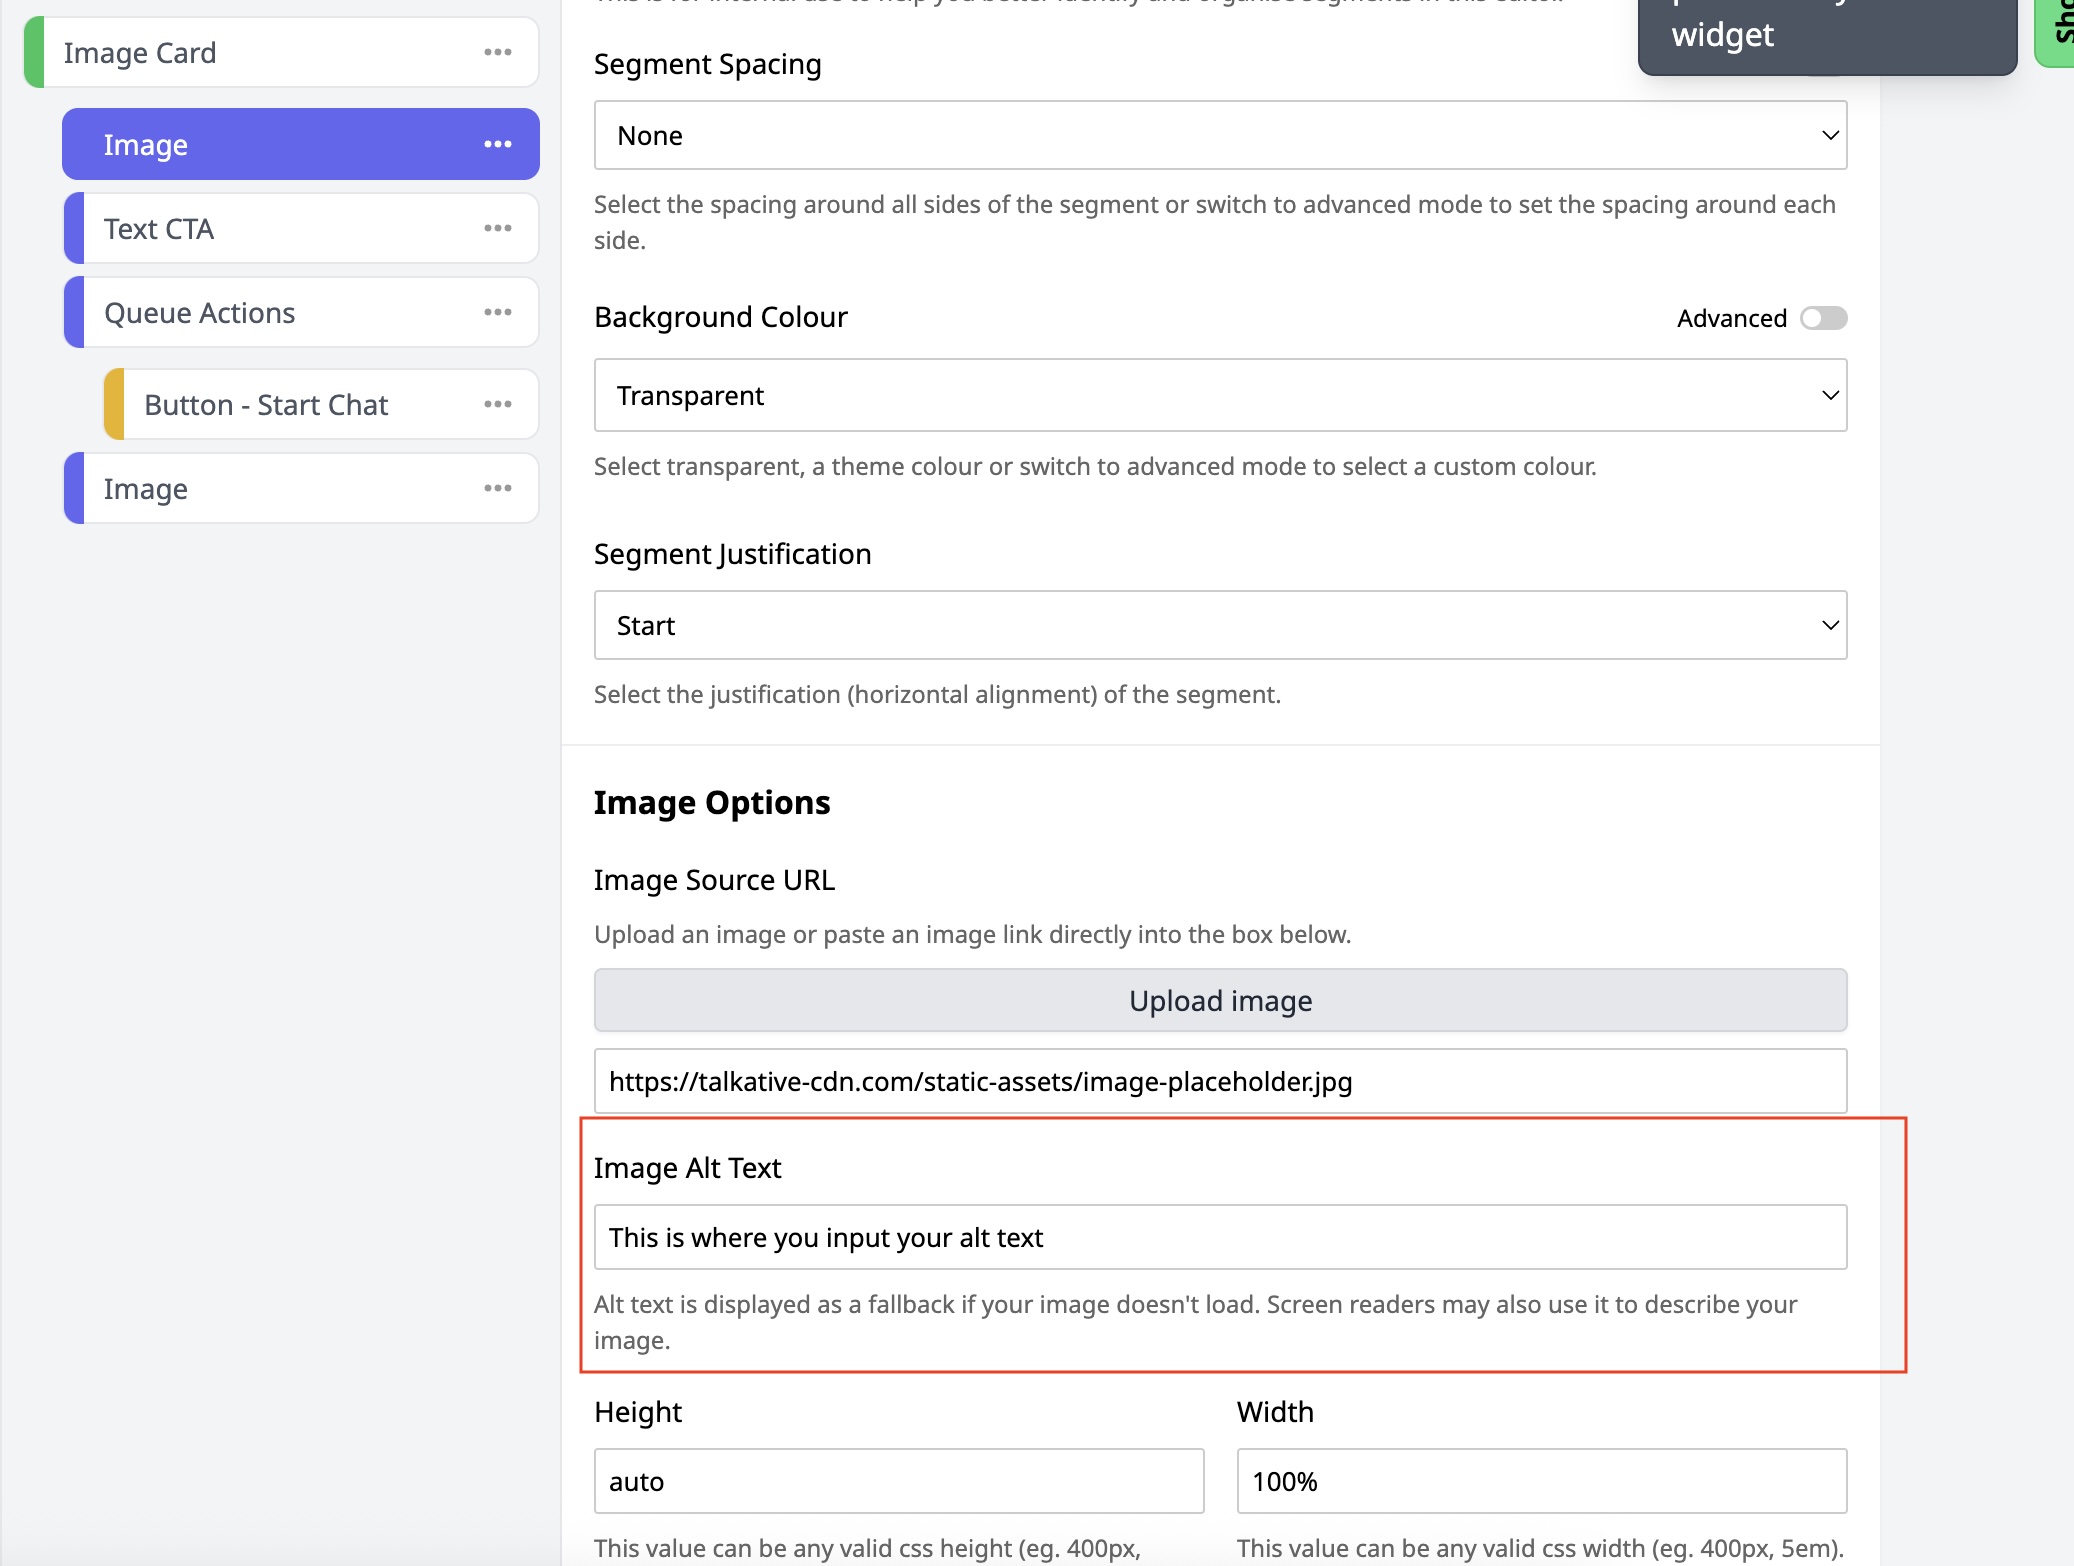Viewport: 2074px width, 1566px height.
Task: Click Text CTA three-dot menu icon
Action: [497, 229]
